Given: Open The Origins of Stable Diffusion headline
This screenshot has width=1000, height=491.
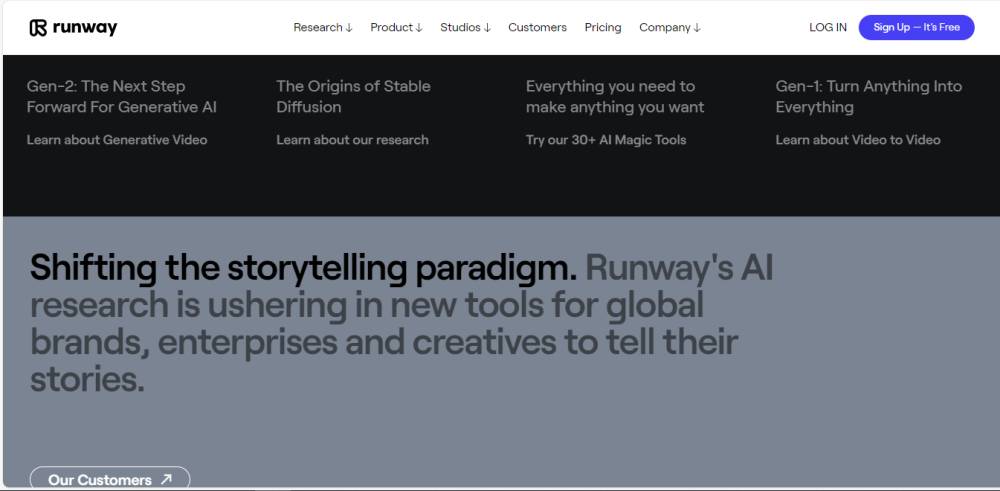Looking at the screenshot, I should click(x=353, y=96).
